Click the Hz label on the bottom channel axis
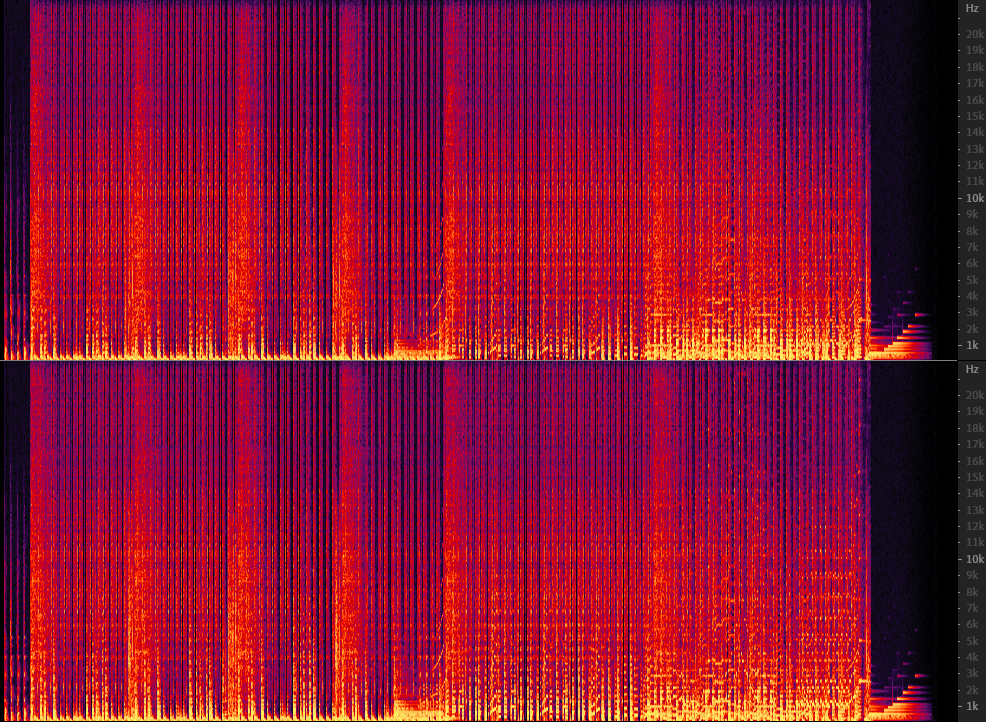 click(x=971, y=369)
